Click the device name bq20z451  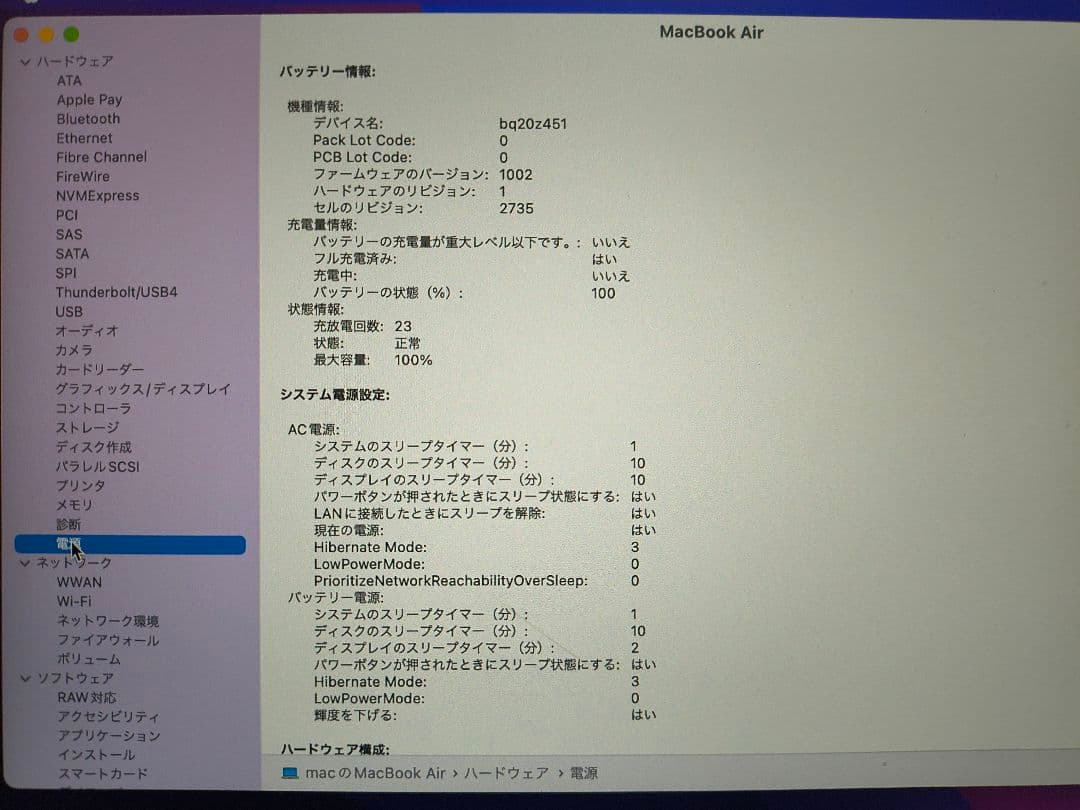pos(533,124)
